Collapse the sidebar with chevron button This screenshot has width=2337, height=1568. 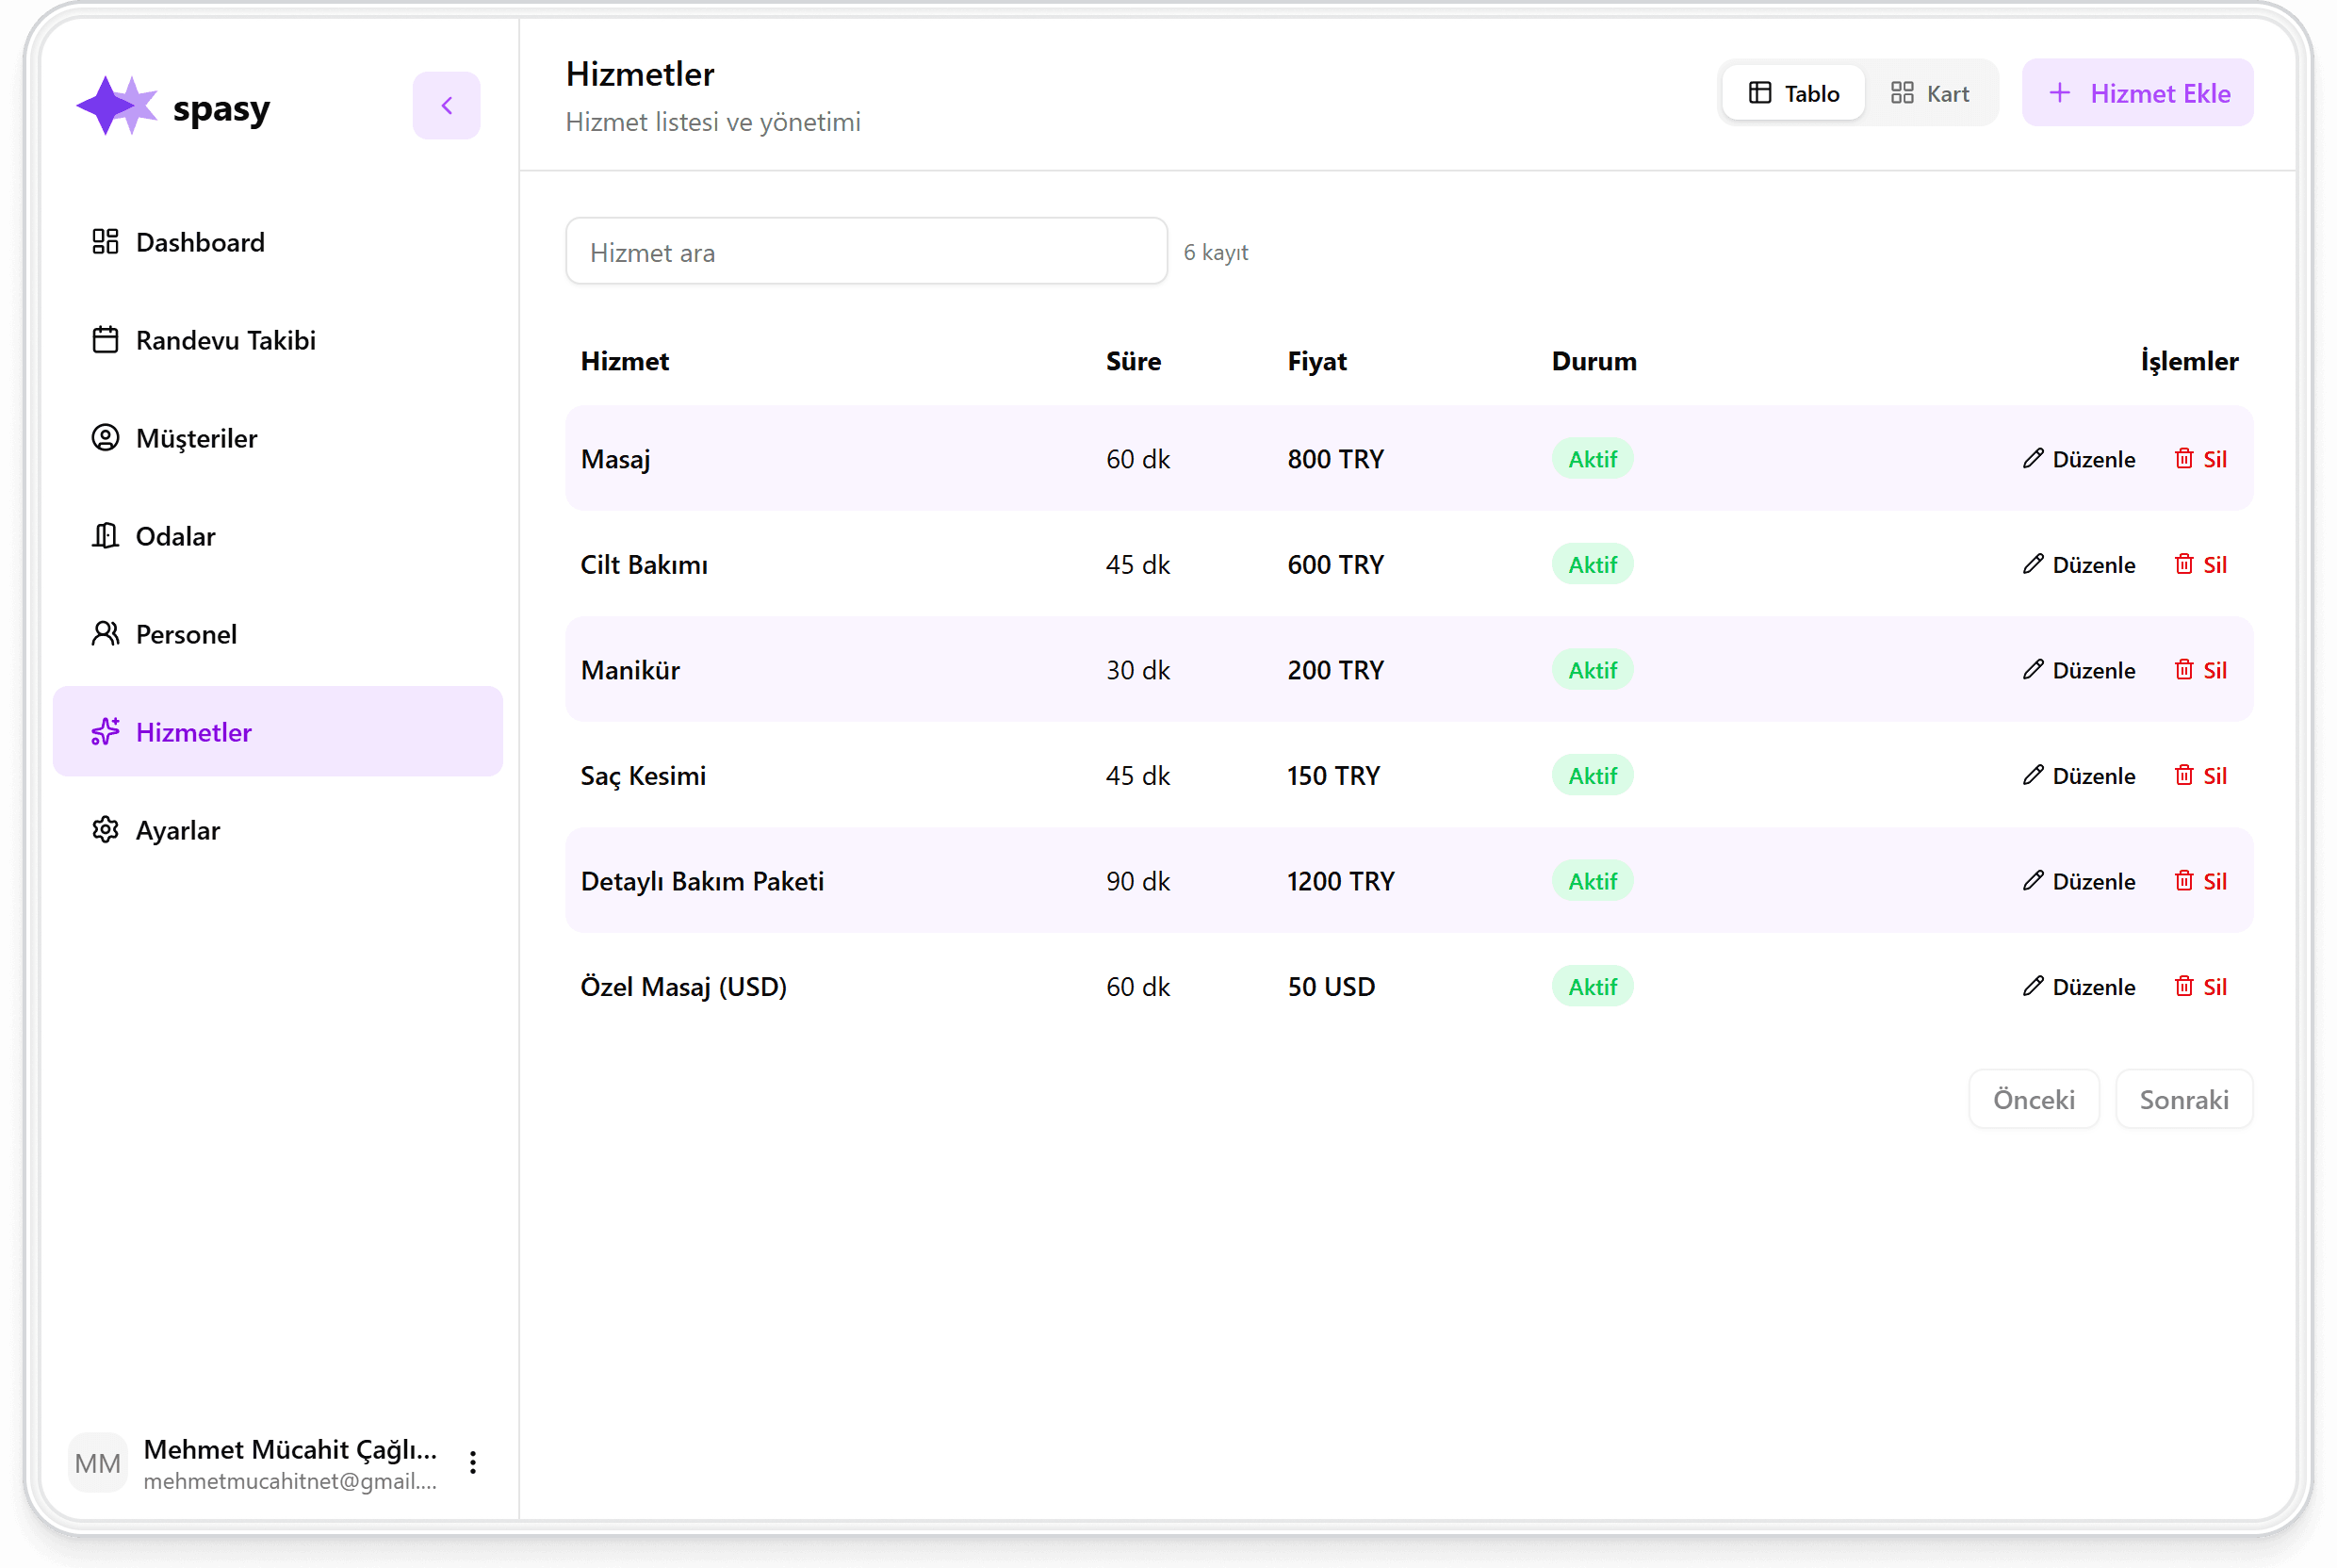446,105
